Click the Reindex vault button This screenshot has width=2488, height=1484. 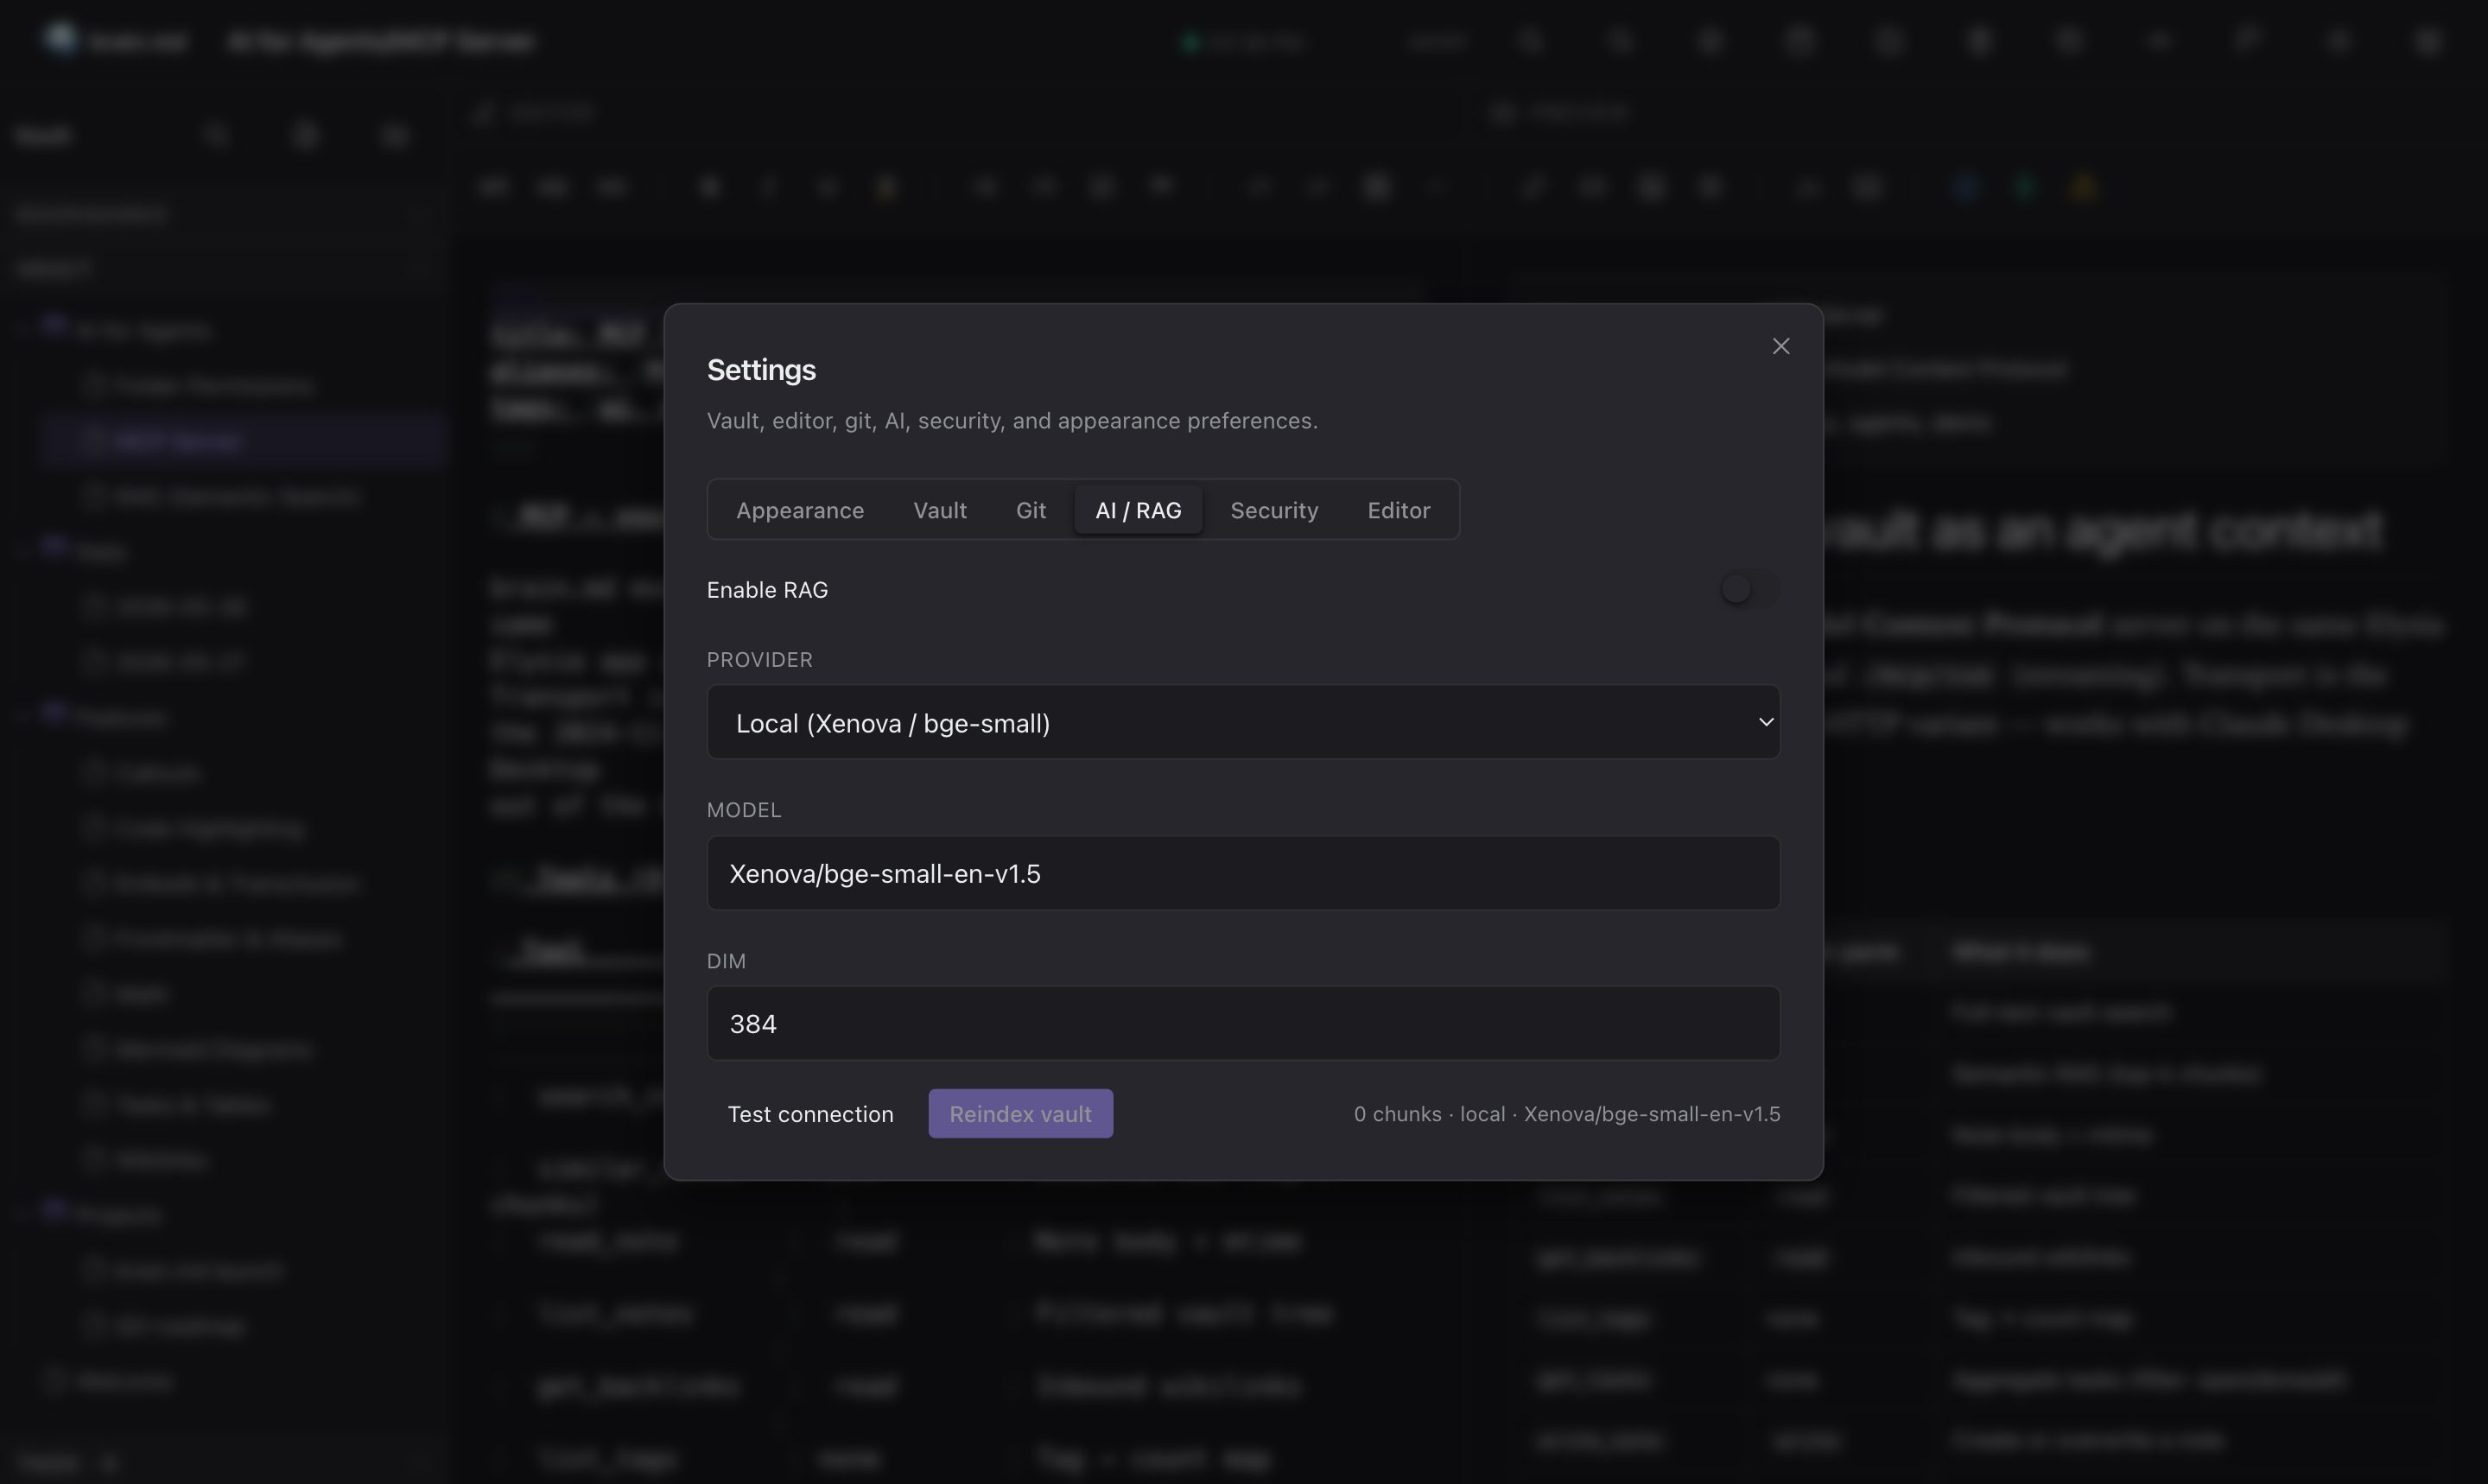(x=1020, y=1113)
